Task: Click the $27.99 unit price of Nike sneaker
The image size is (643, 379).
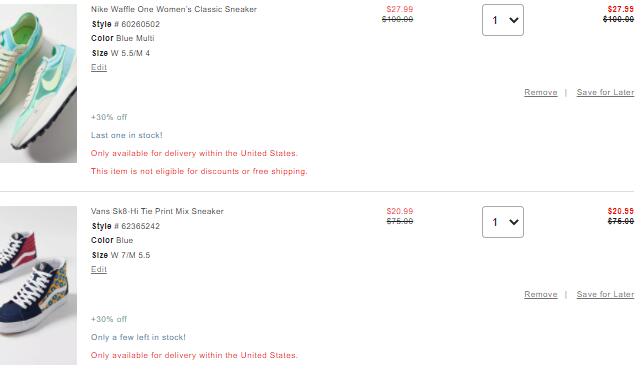Action: click(399, 9)
